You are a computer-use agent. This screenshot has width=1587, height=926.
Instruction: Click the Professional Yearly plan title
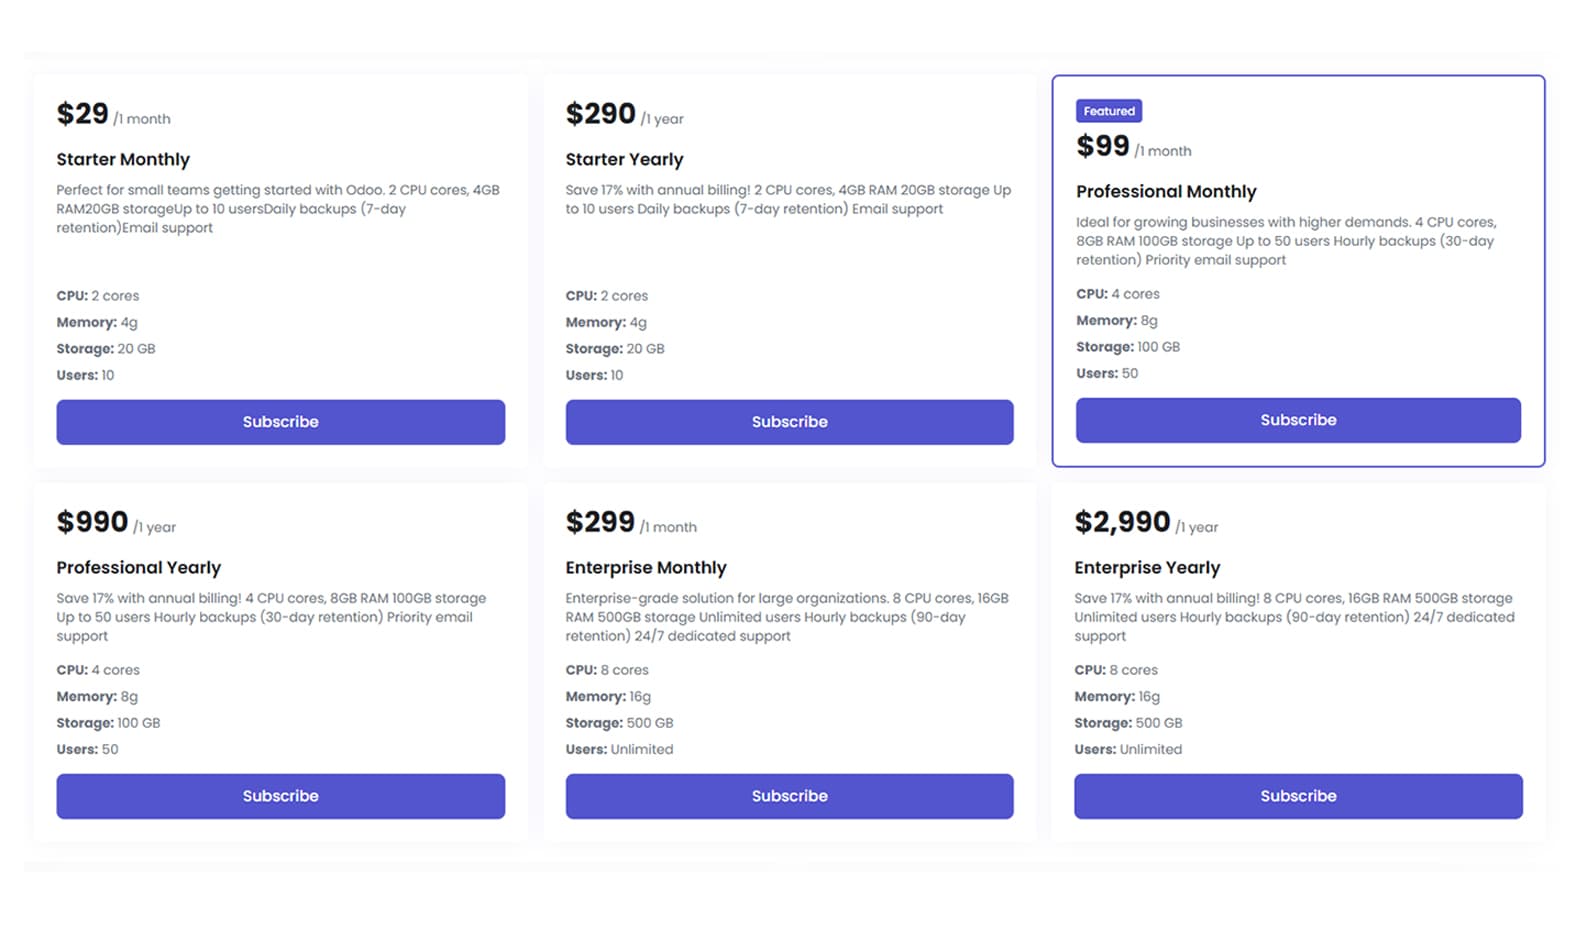138,567
